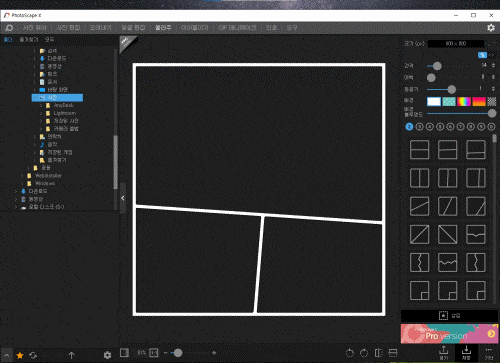The height and width of the screenshot is (363, 500).
Task: Open the 사진 뷰어 tab
Action: point(35,28)
